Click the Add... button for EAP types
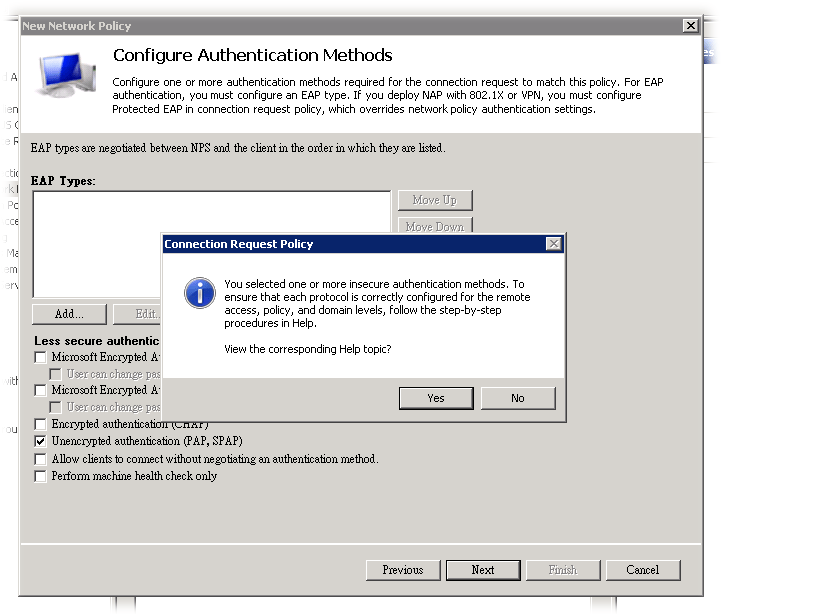Image resolution: width=819 pixels, height=614 pixels. (x=69, y=314)
